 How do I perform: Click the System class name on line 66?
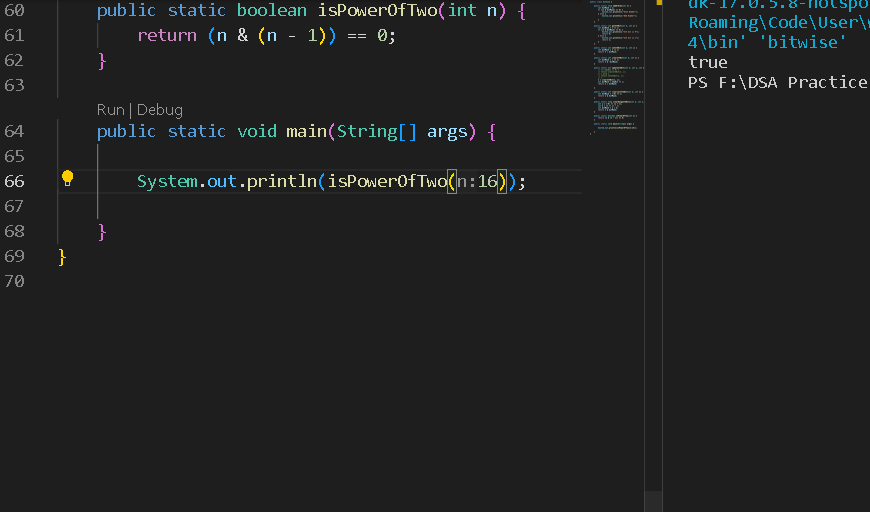click(x=167, y=181)
